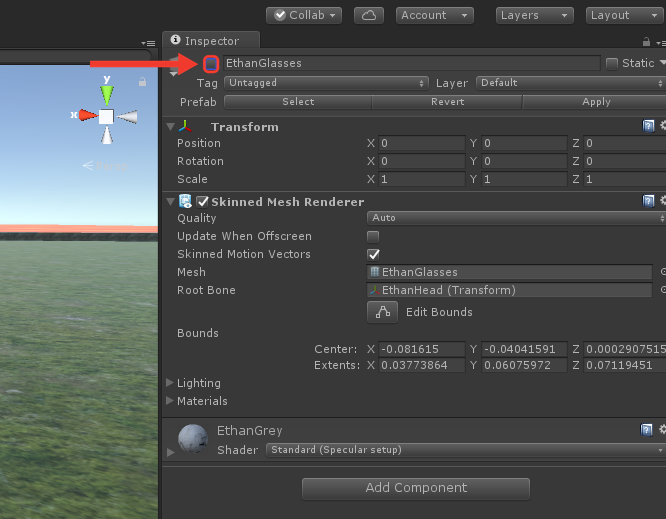666x519 pixels.
Task: Click the EthanGlasses name field
Action: point(411,63)
